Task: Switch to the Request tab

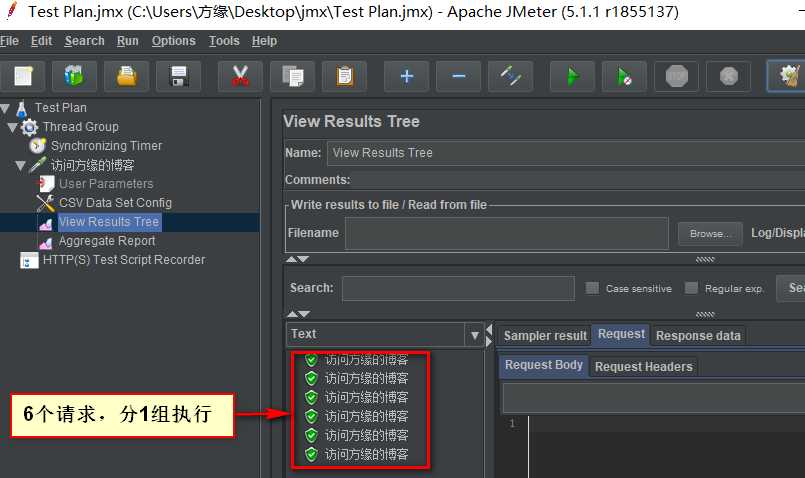Action: coord(621,334)
